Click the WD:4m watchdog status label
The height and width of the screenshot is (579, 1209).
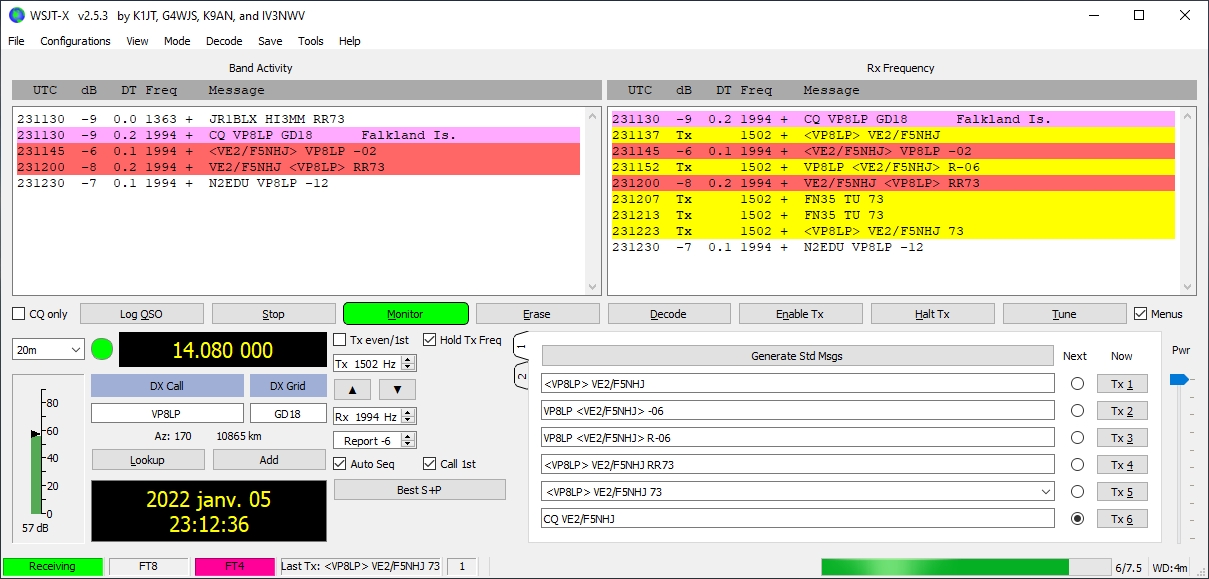click(x=1170, y=568)
